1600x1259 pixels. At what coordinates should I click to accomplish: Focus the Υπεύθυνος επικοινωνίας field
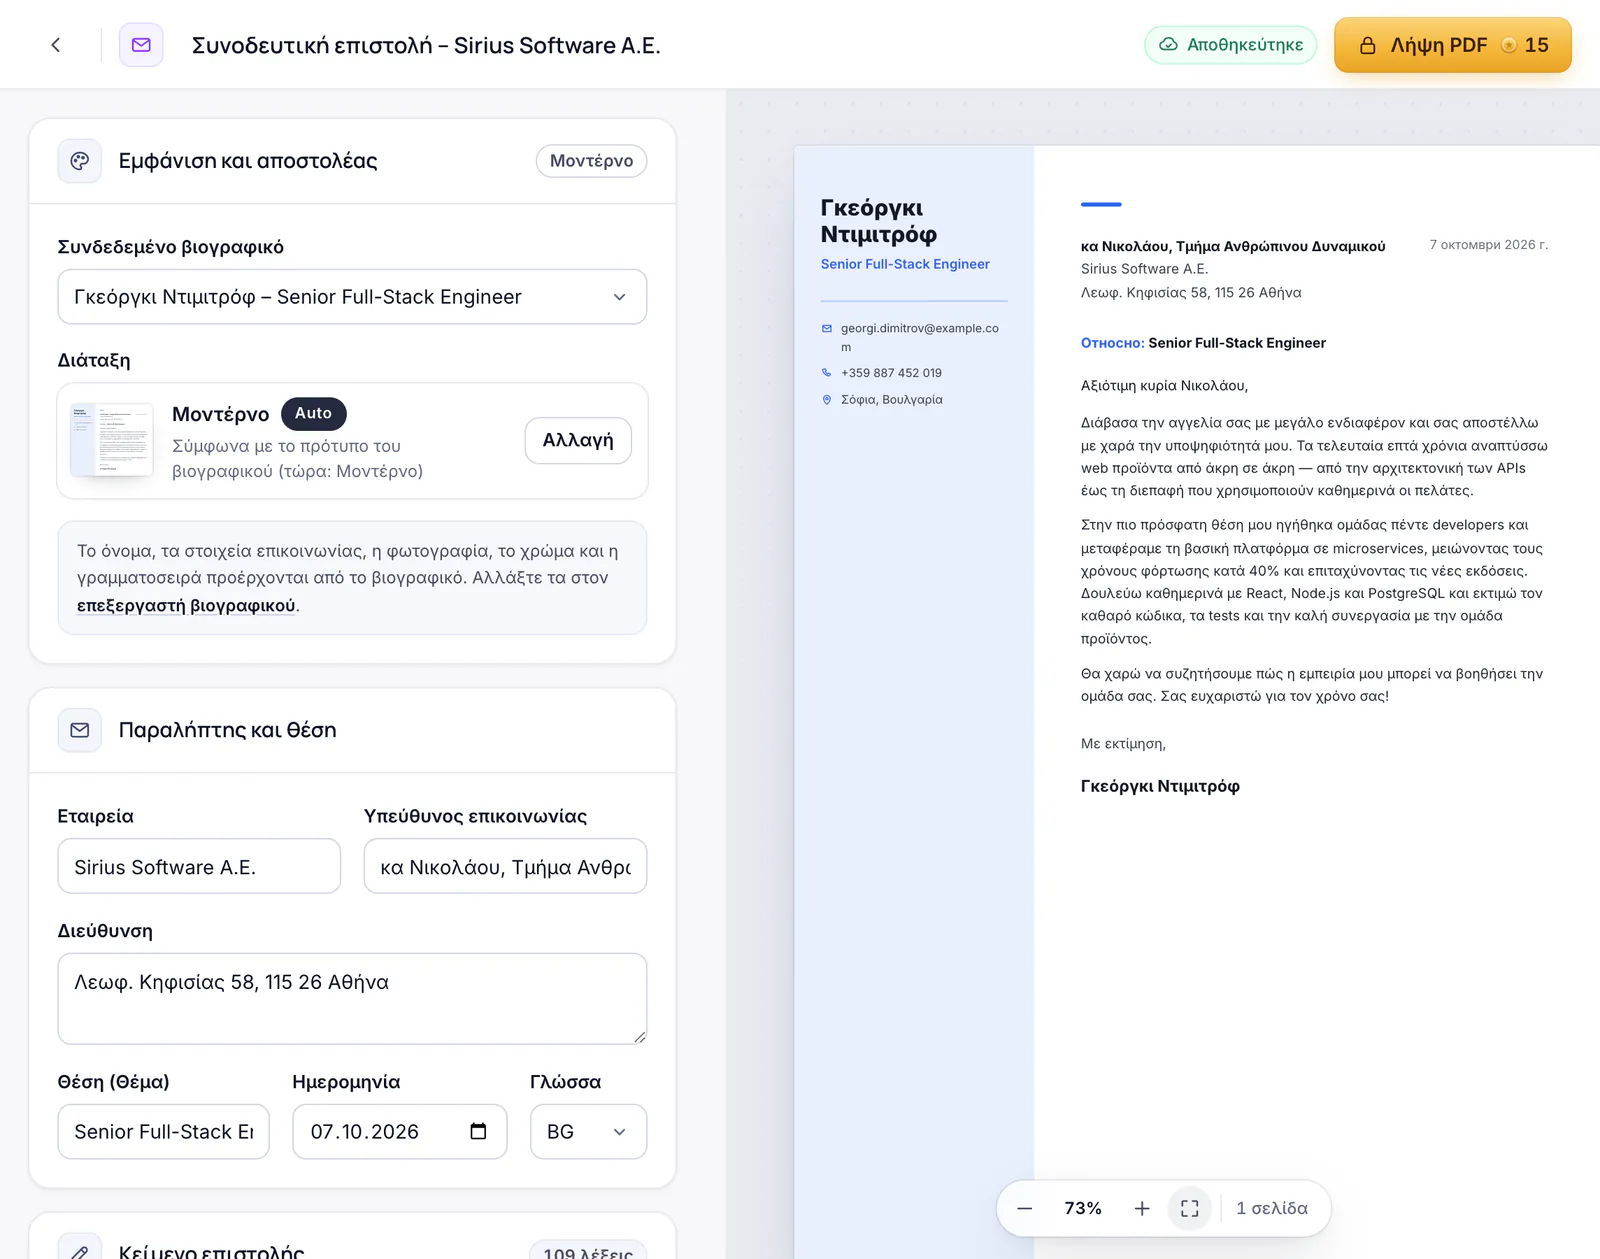pyautogui.click(x=505, y=866)
